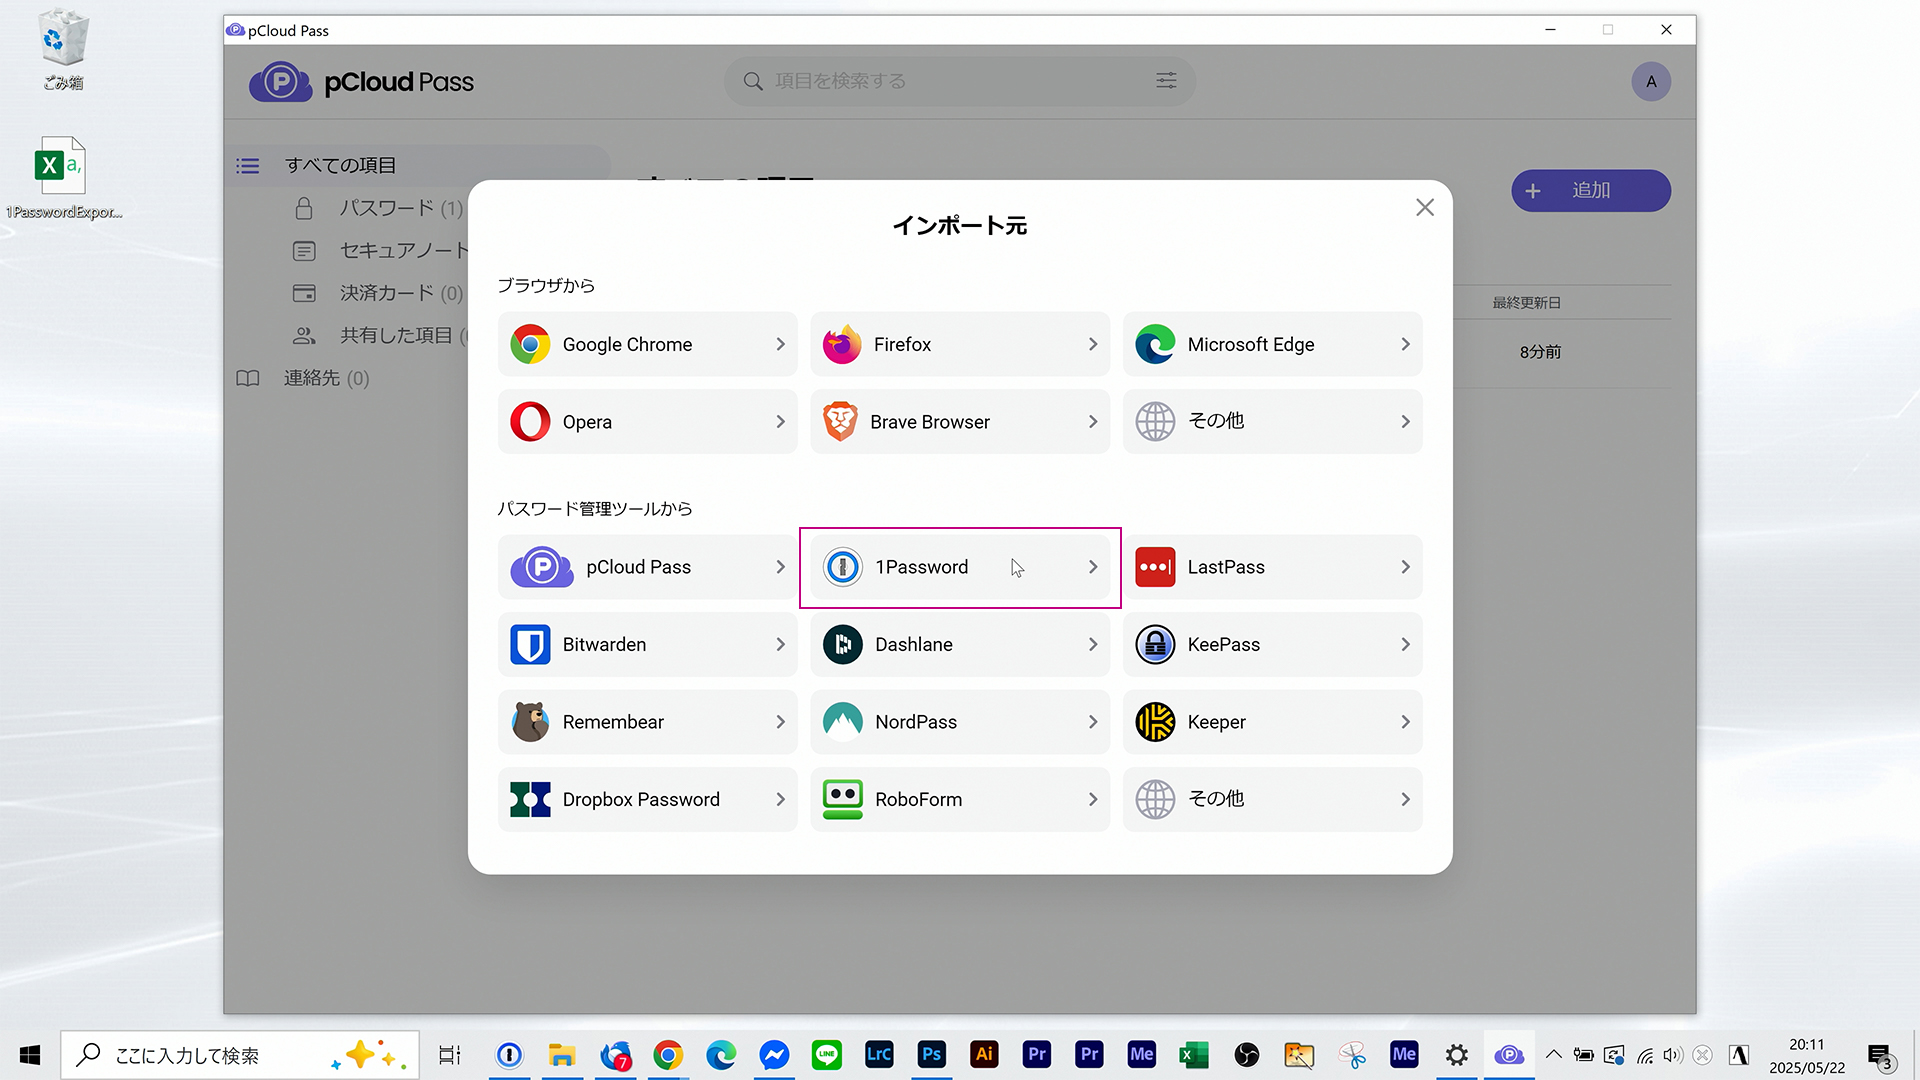Expand Dropbox Password import chevron
The width and height of the screenshot is (1920, 1080).
pos(780,800)
